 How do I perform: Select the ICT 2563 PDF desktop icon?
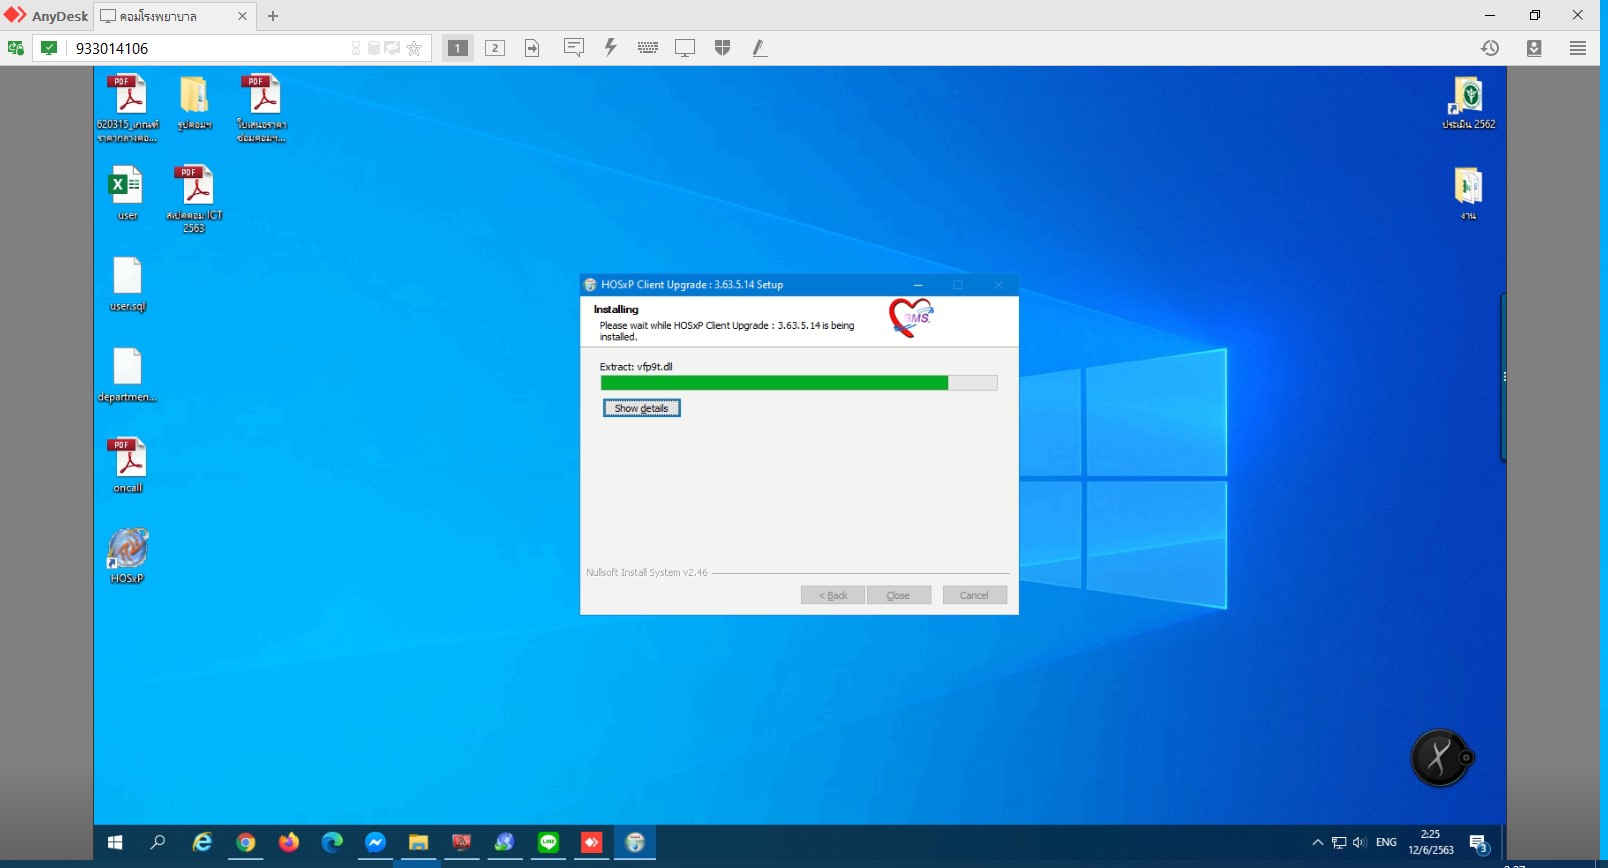tap(194, 198)
